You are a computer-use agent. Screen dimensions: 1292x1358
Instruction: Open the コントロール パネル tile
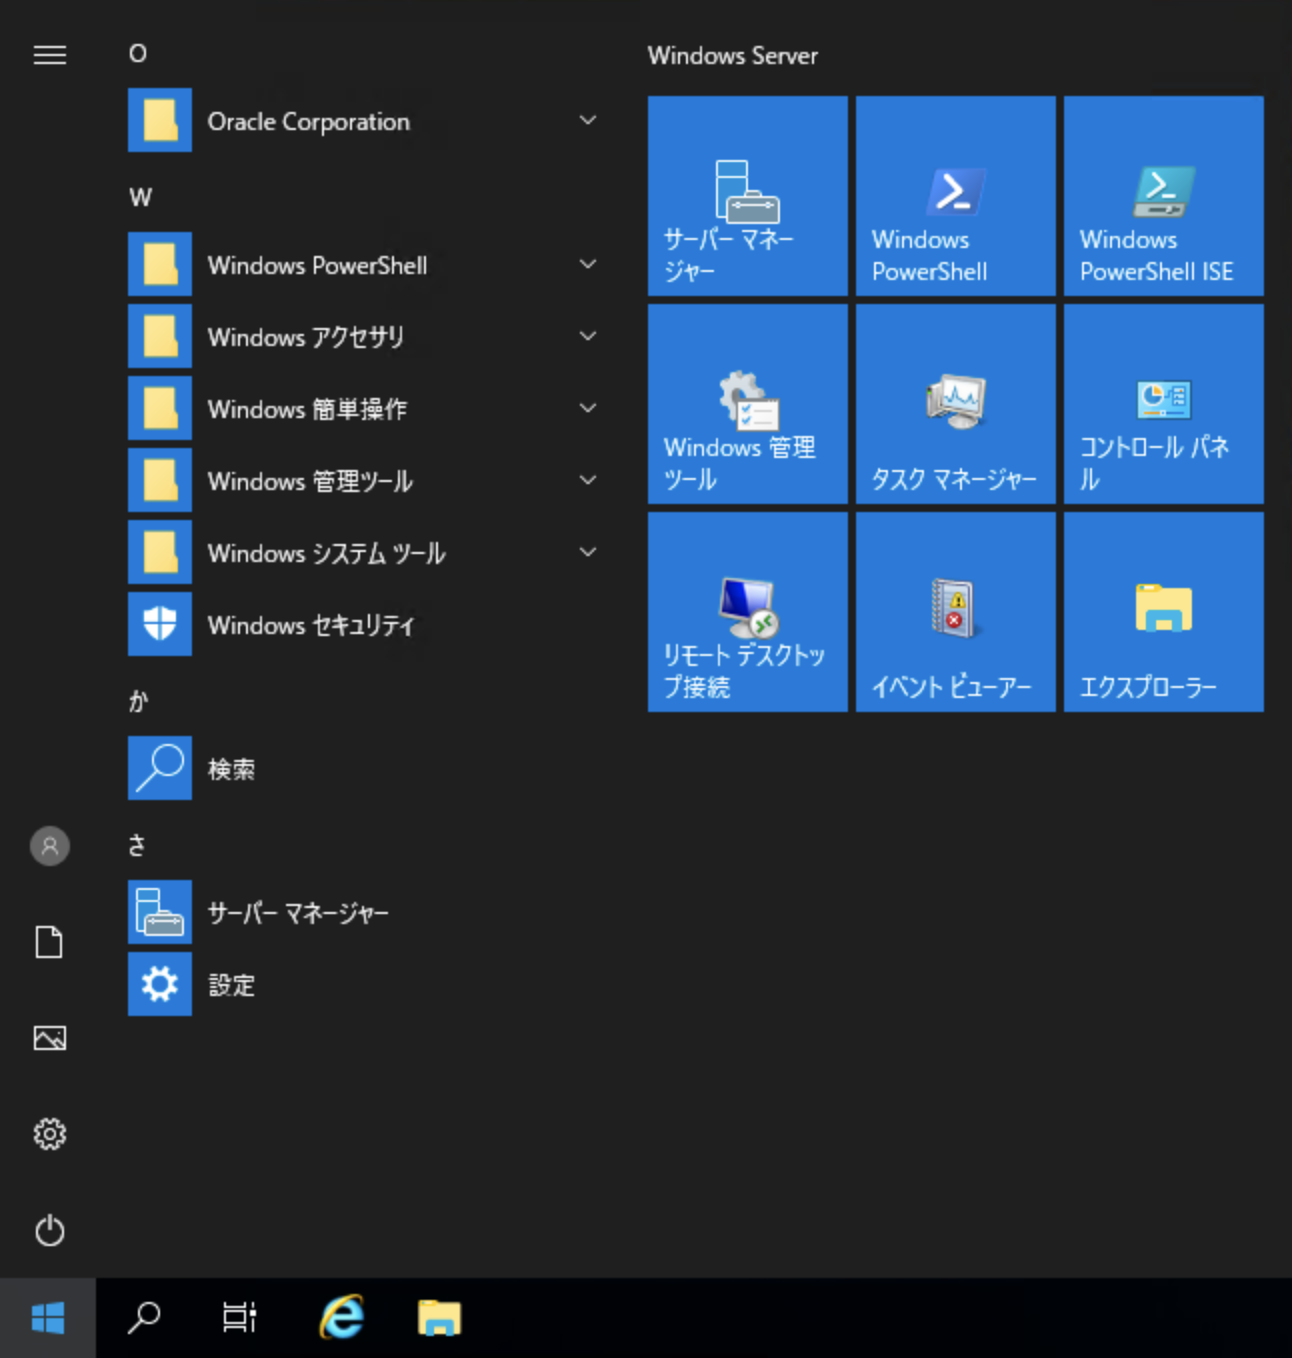pos(1164,404)
